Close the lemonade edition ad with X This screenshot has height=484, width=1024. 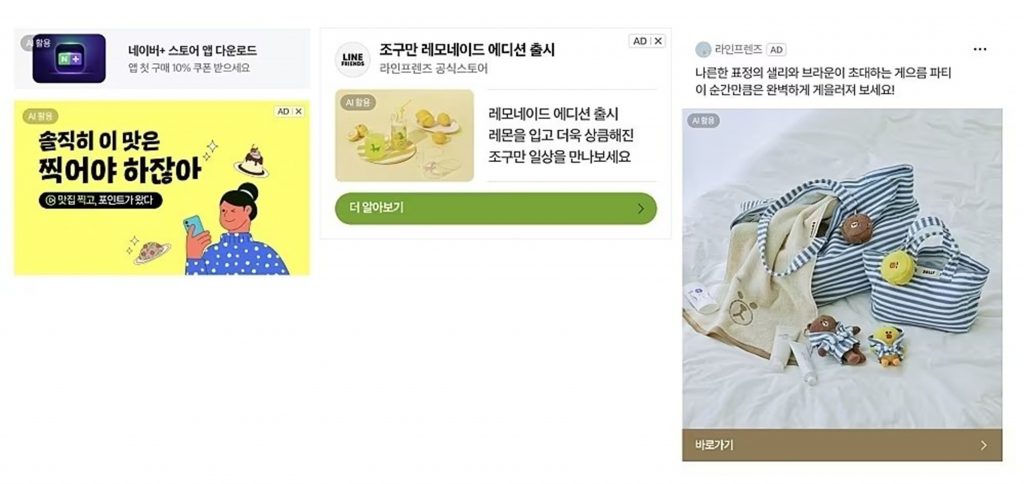click(x=658, y=41)
